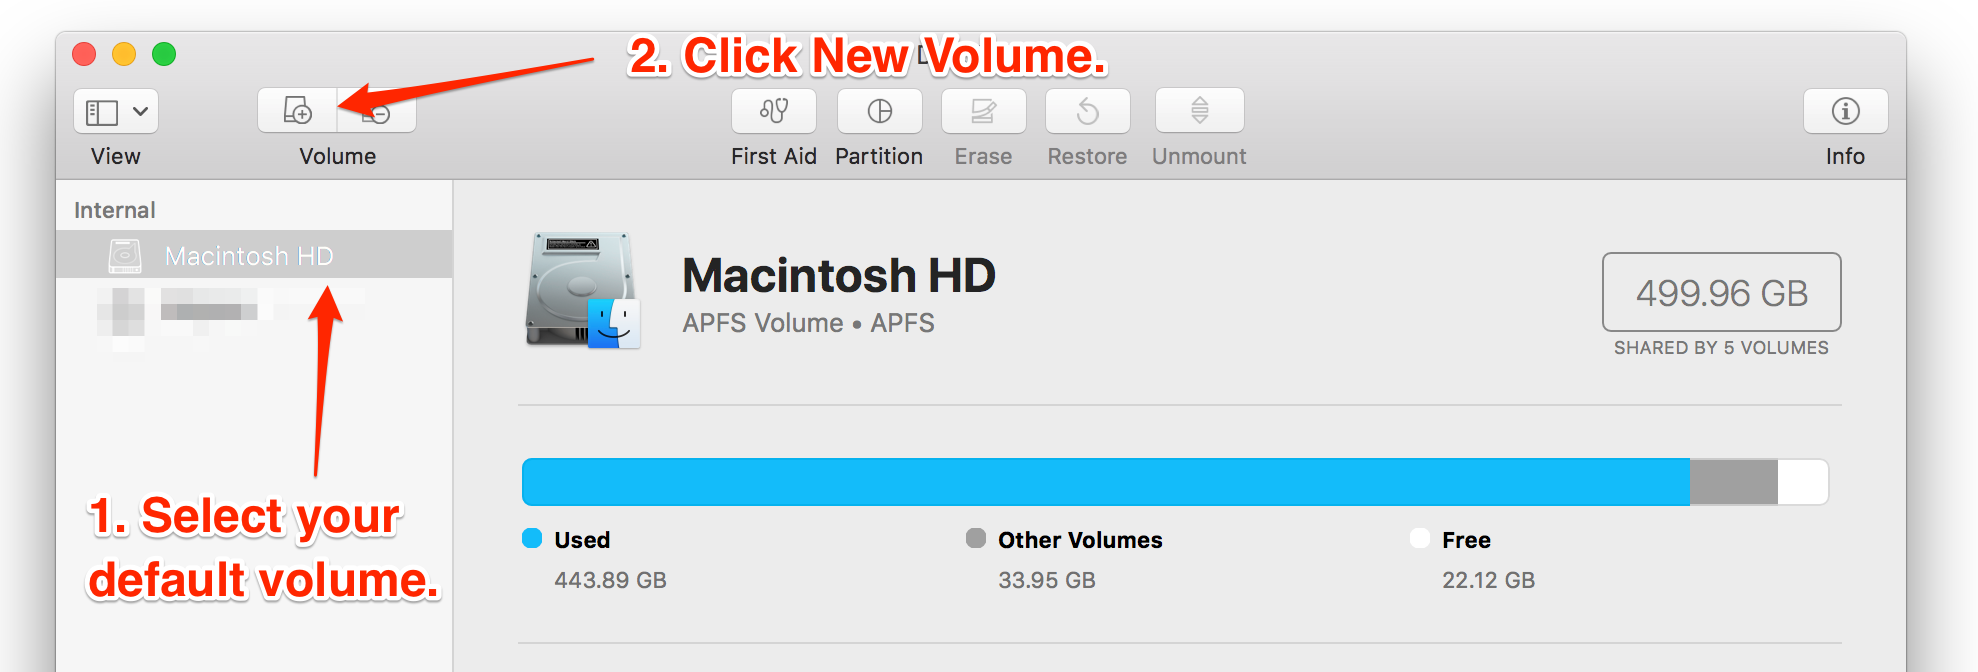Click the gray Other Volumes bar segment
The height and width of the screenshot is (672, 1978).
tap(1734, 482)
